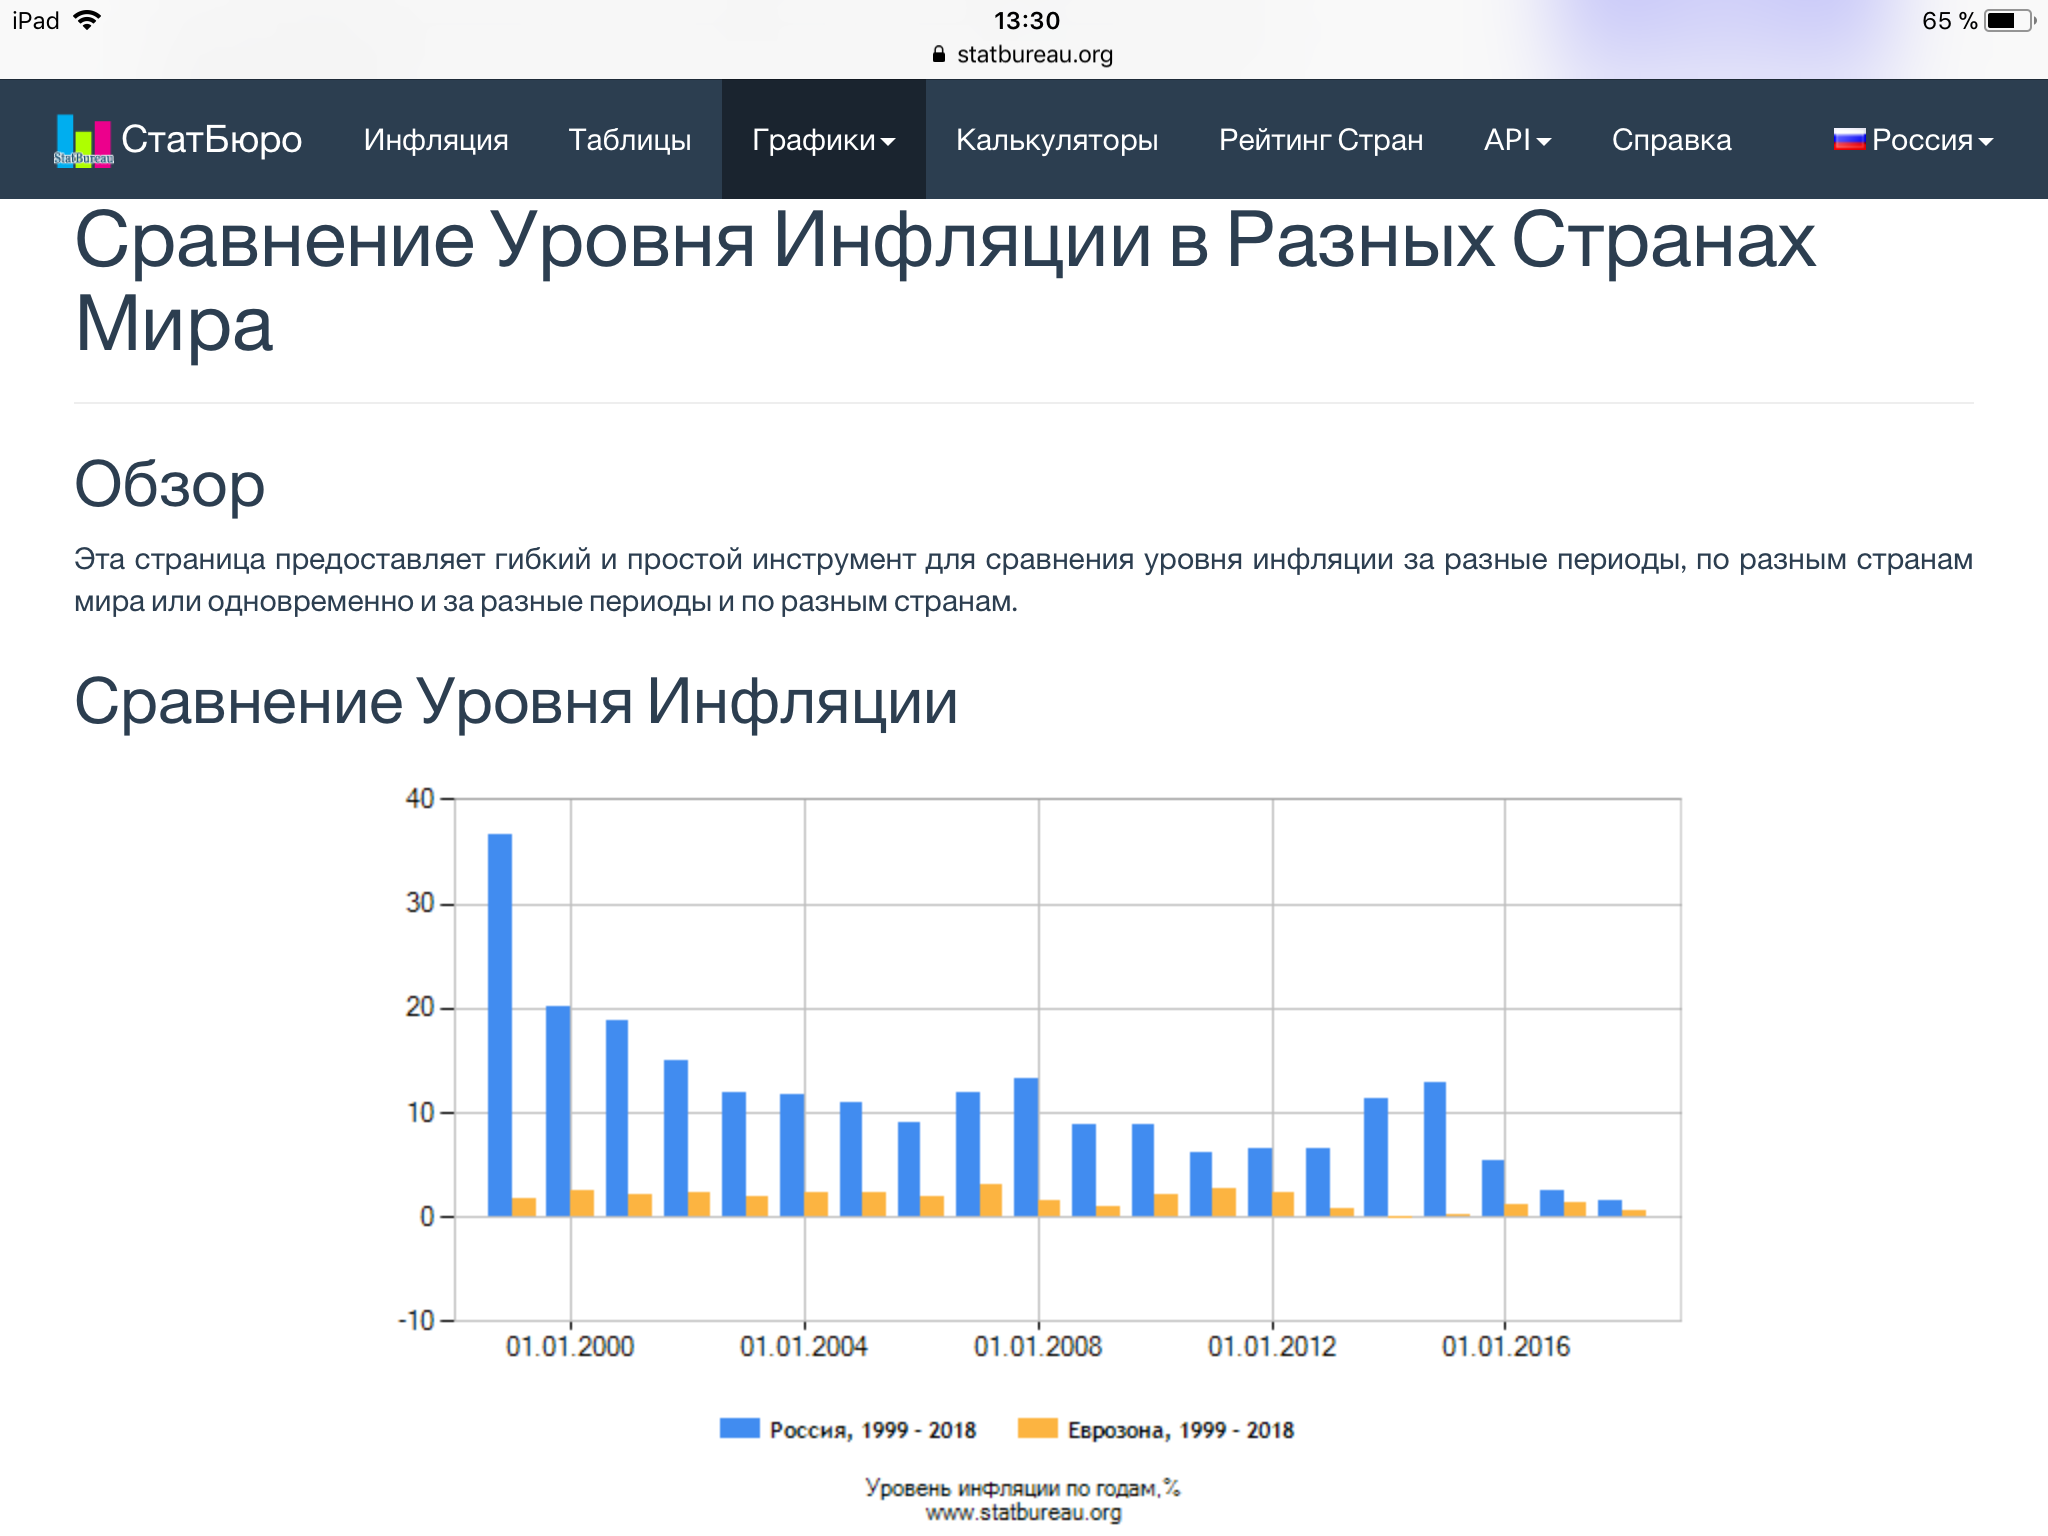Open the Инфляция menu item
This screenshot has width=2048, height=1536.
(437, 140)
